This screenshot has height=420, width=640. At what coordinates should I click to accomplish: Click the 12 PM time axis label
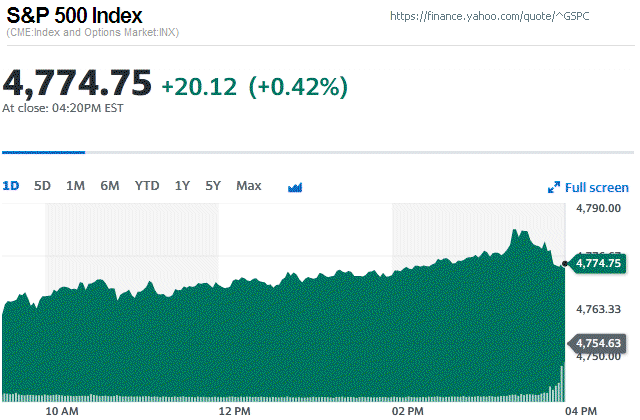234,410
